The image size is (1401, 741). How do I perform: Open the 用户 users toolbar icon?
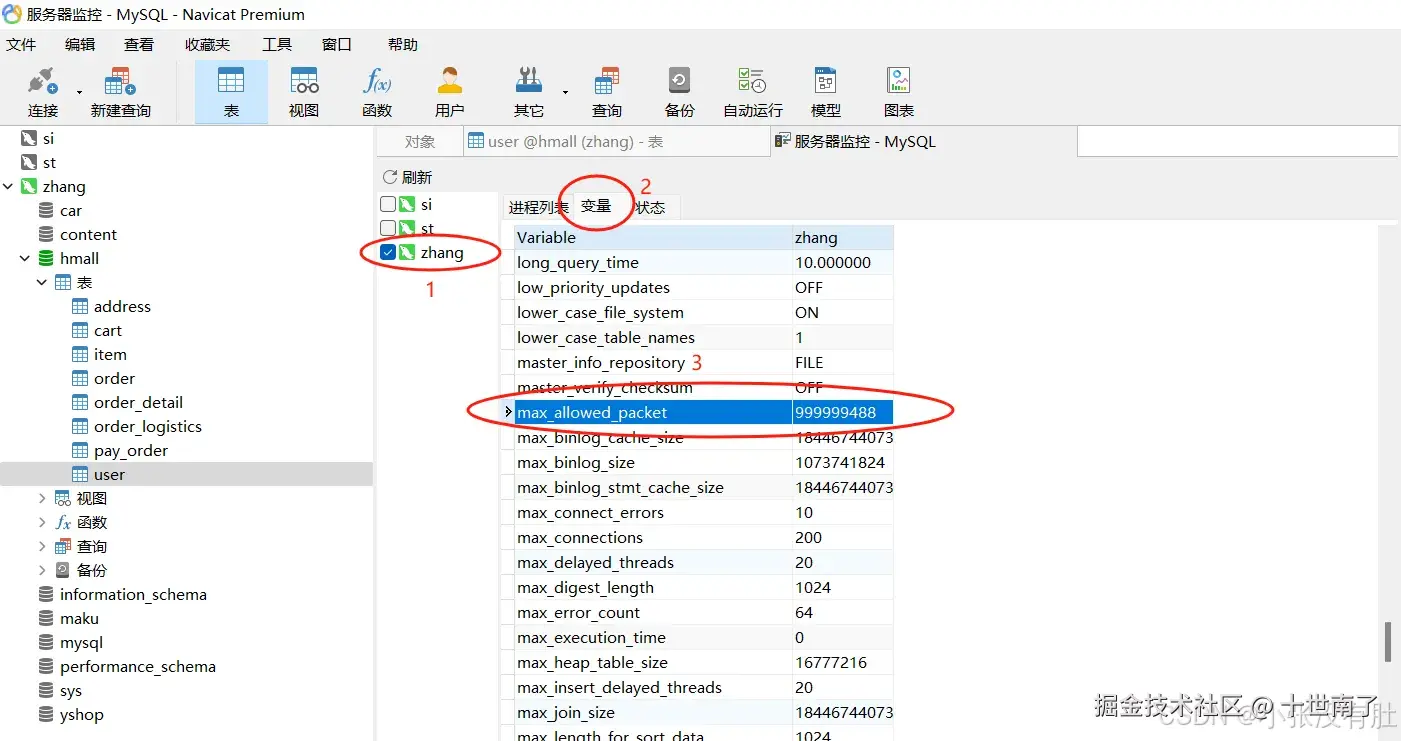point(450,92)
